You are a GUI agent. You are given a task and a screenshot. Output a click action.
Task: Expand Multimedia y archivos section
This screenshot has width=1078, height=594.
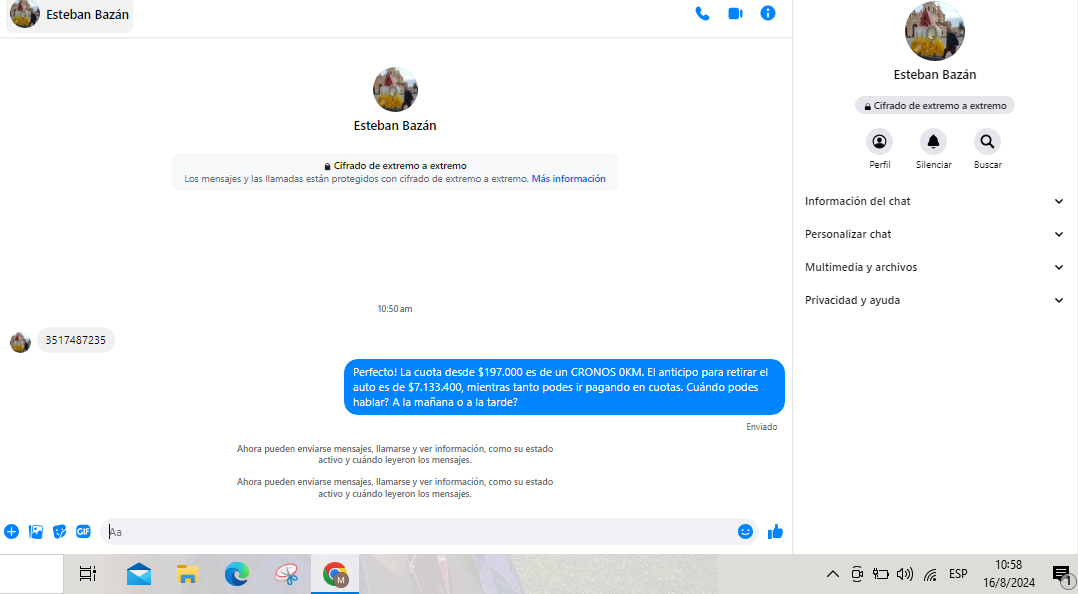[934, 267]
